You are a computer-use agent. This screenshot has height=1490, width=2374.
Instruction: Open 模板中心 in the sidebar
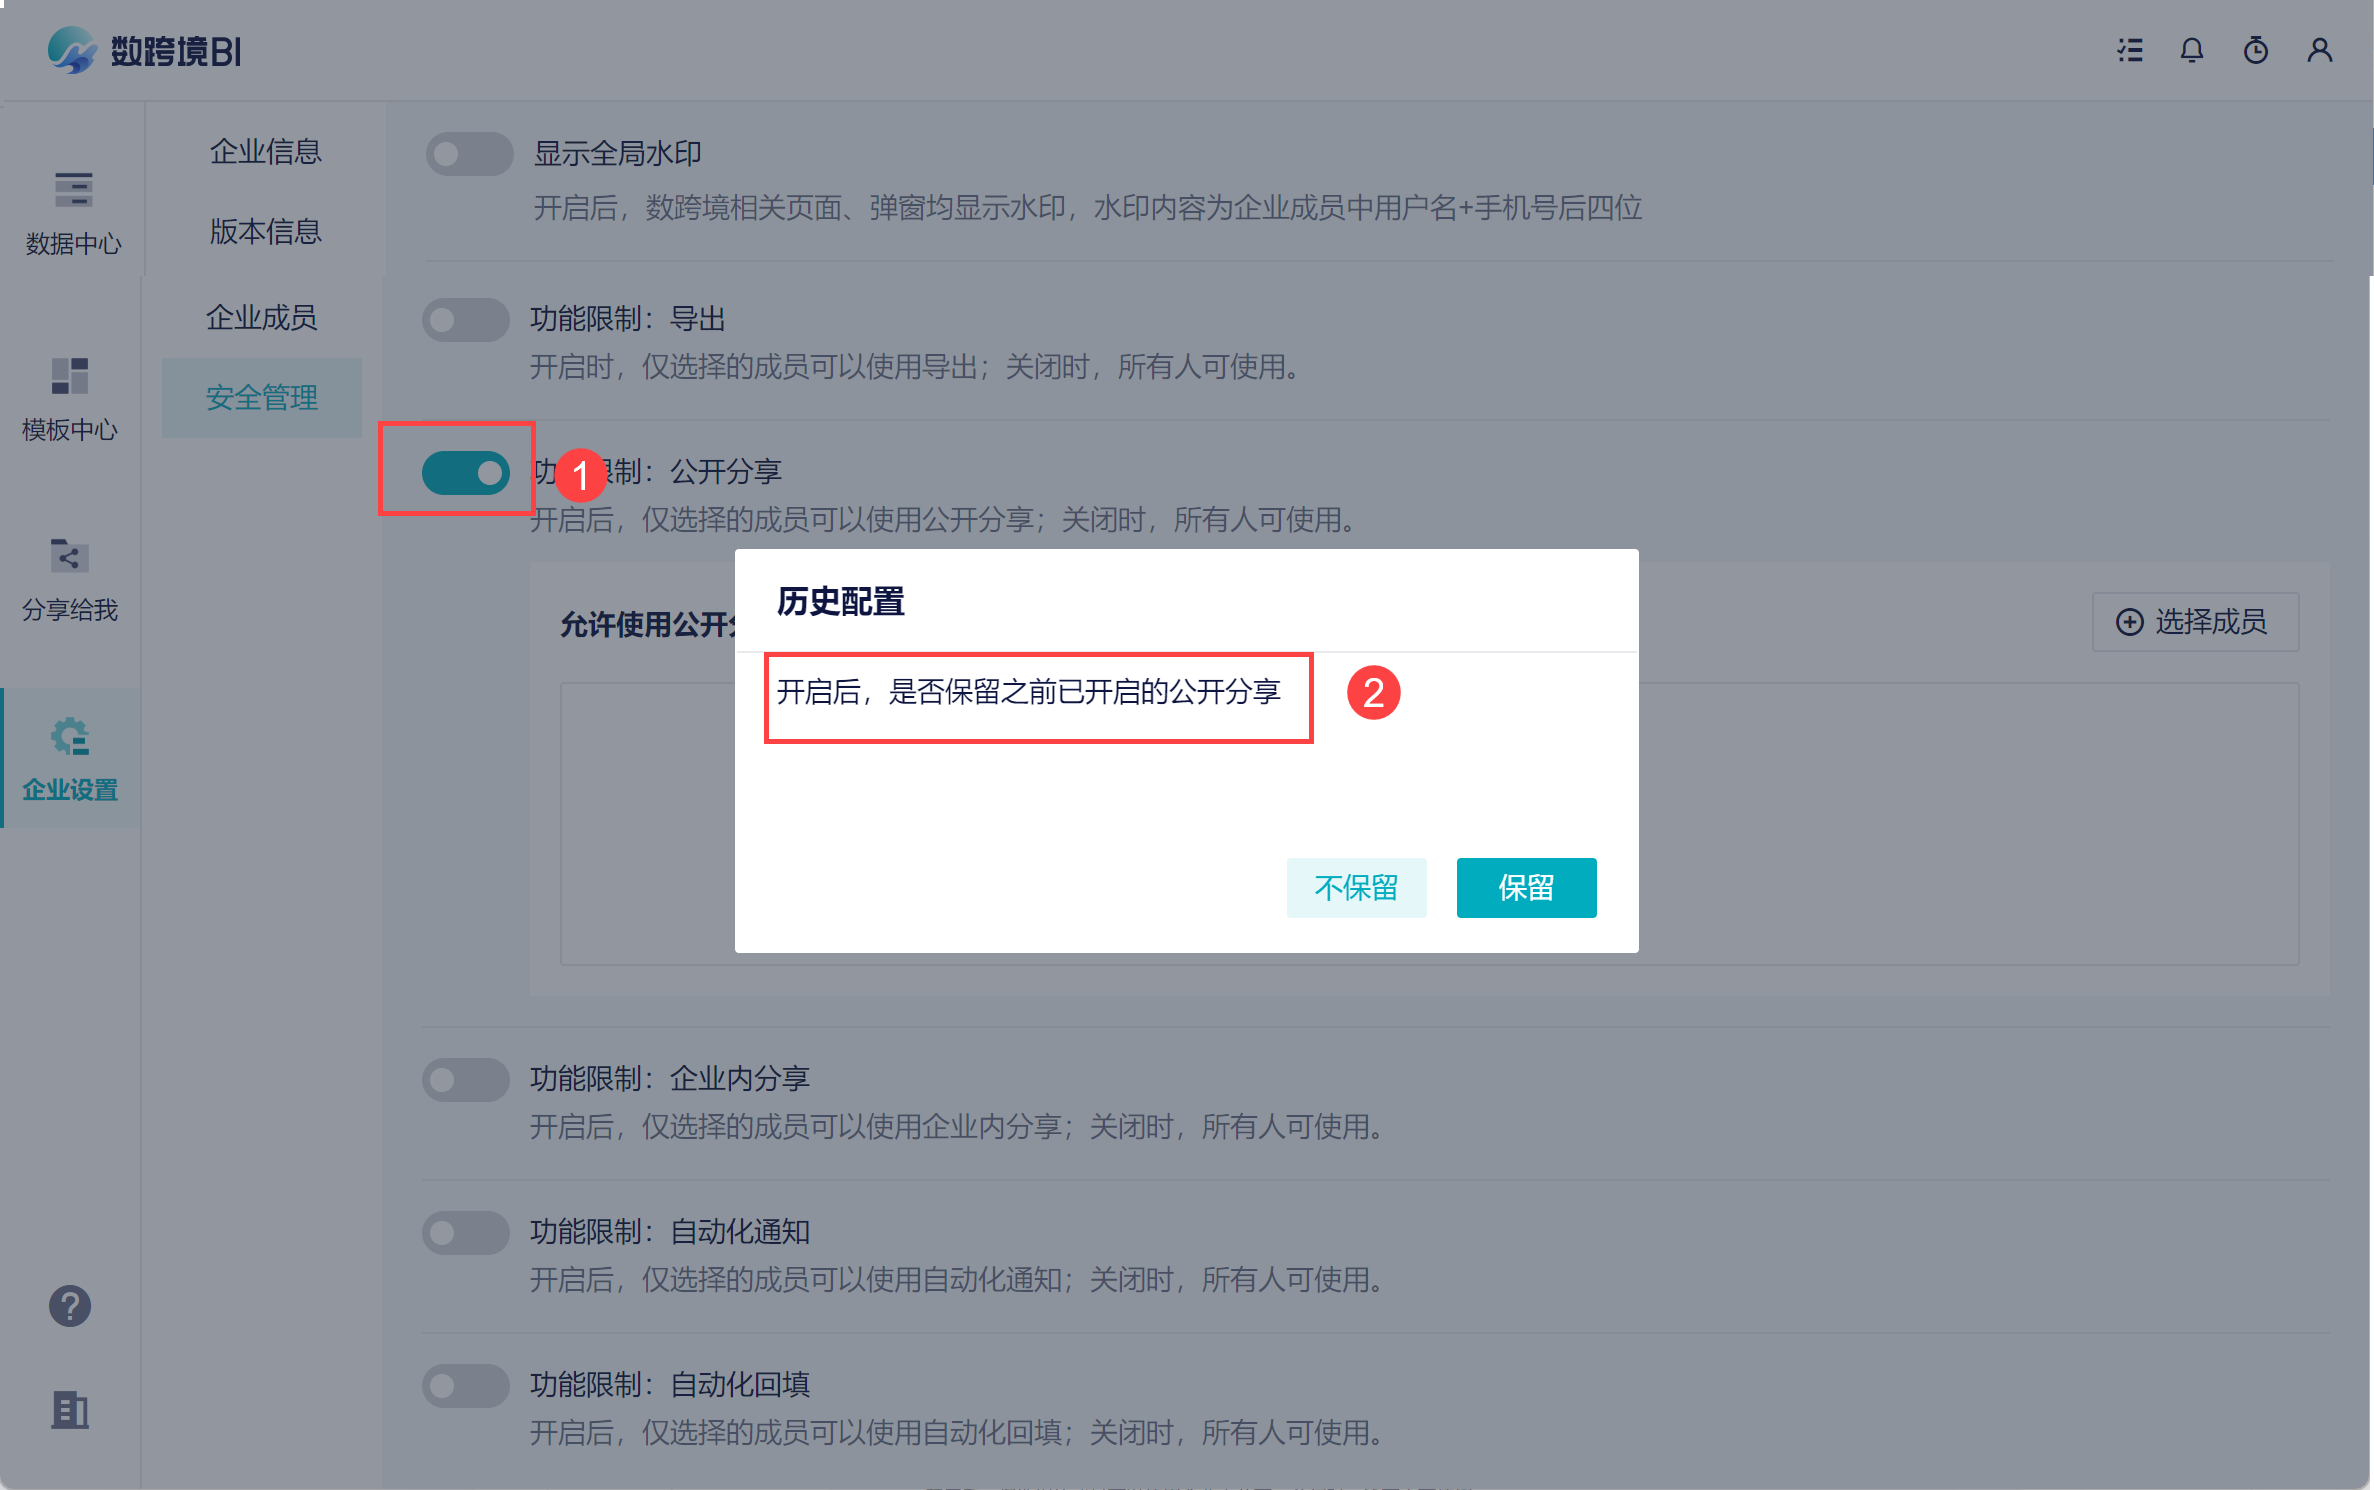click(x=70, y=398)
